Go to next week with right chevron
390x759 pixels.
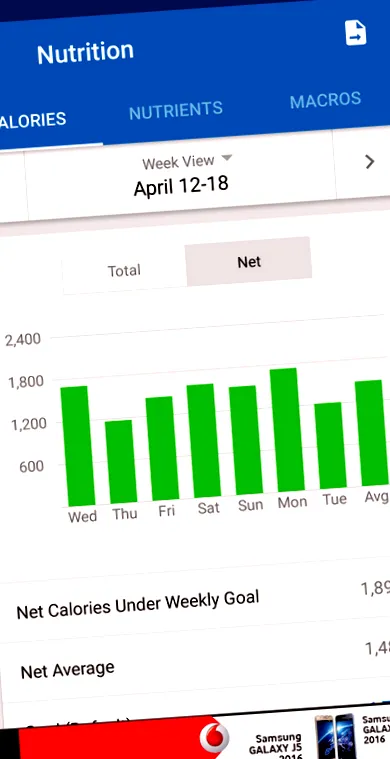[x=370, y=162]
